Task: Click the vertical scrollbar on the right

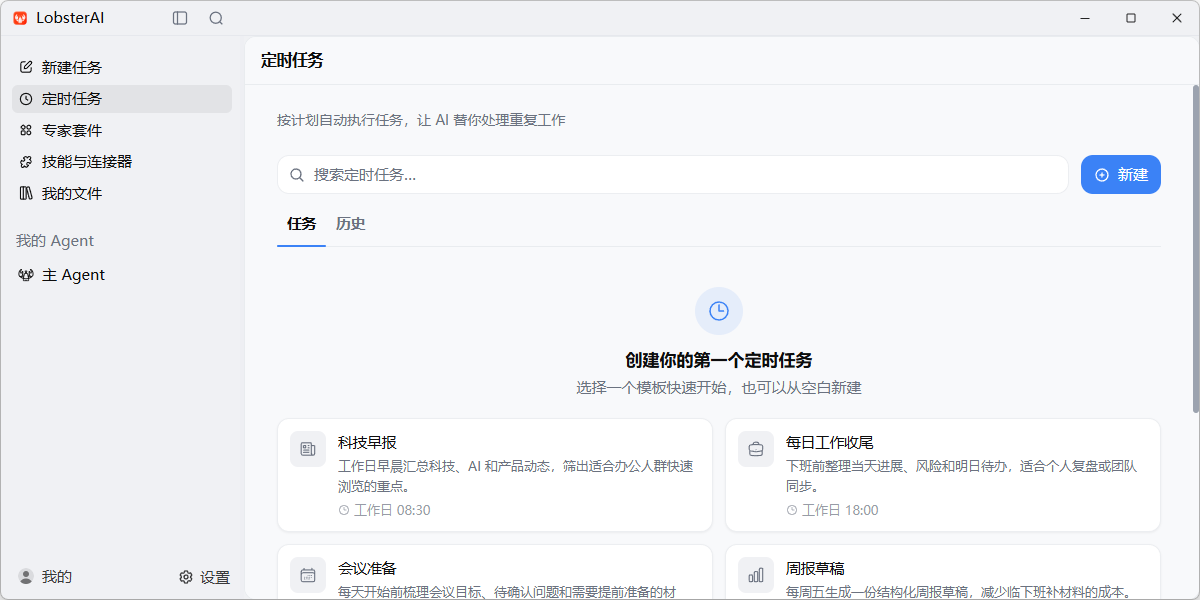Action: [x=1196, y=250]
